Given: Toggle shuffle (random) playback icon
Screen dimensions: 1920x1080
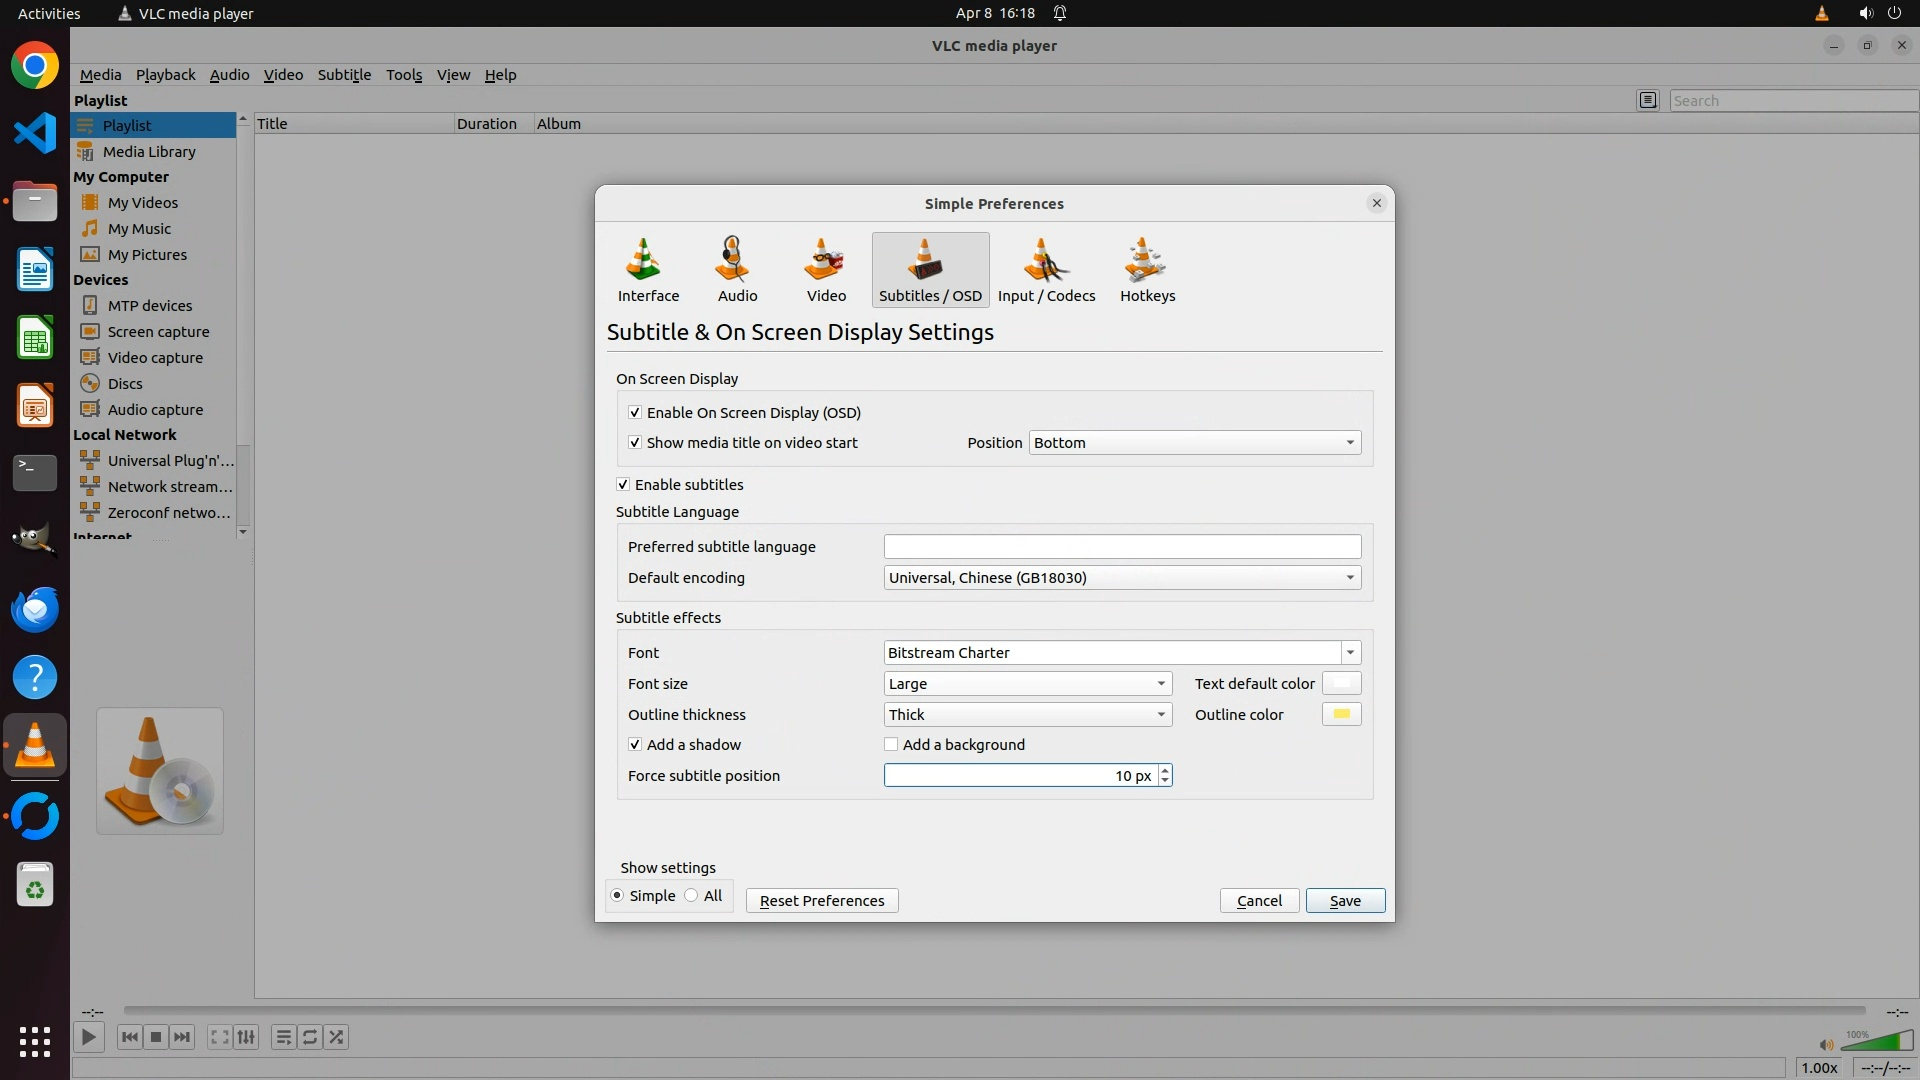Looking at the screenshot, I should coord(337,1038).
